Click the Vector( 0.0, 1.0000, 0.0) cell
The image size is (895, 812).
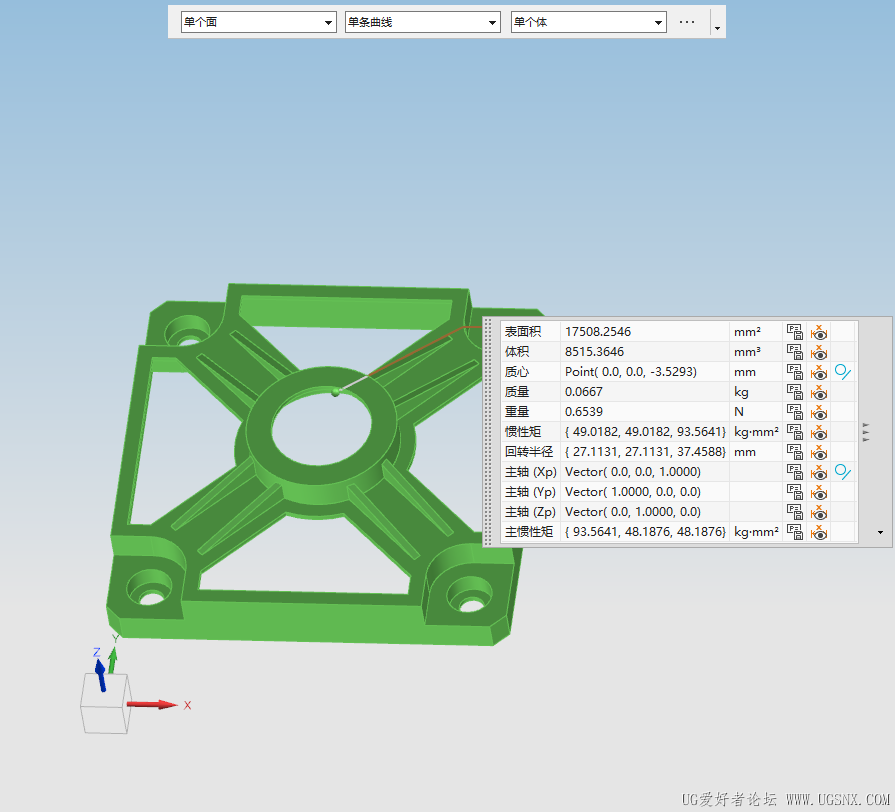[645, 511]
